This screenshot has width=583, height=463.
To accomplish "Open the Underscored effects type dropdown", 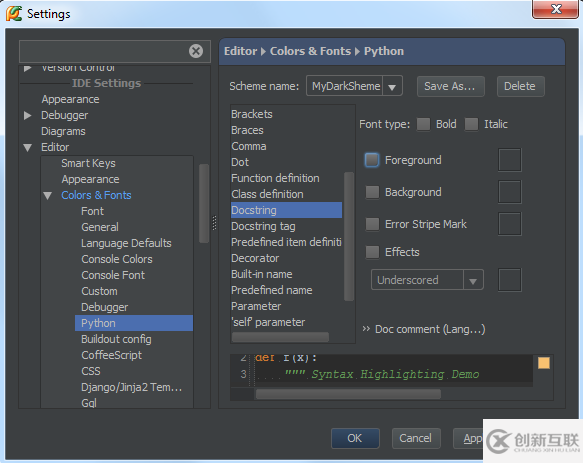I will (x=427, y=280).
